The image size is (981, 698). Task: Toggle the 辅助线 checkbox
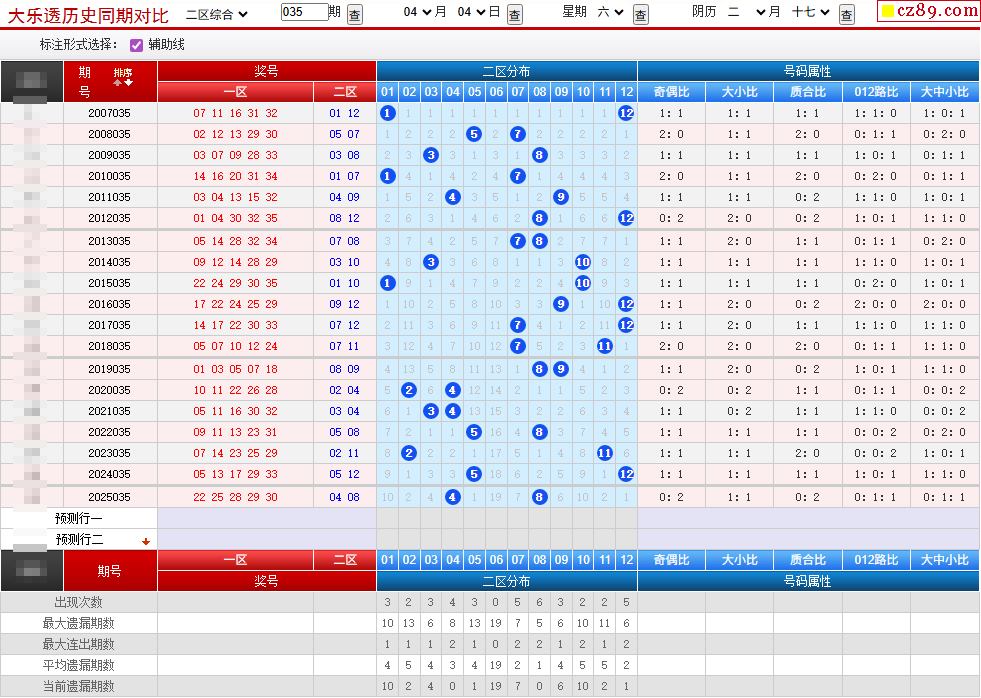point(137,45)
